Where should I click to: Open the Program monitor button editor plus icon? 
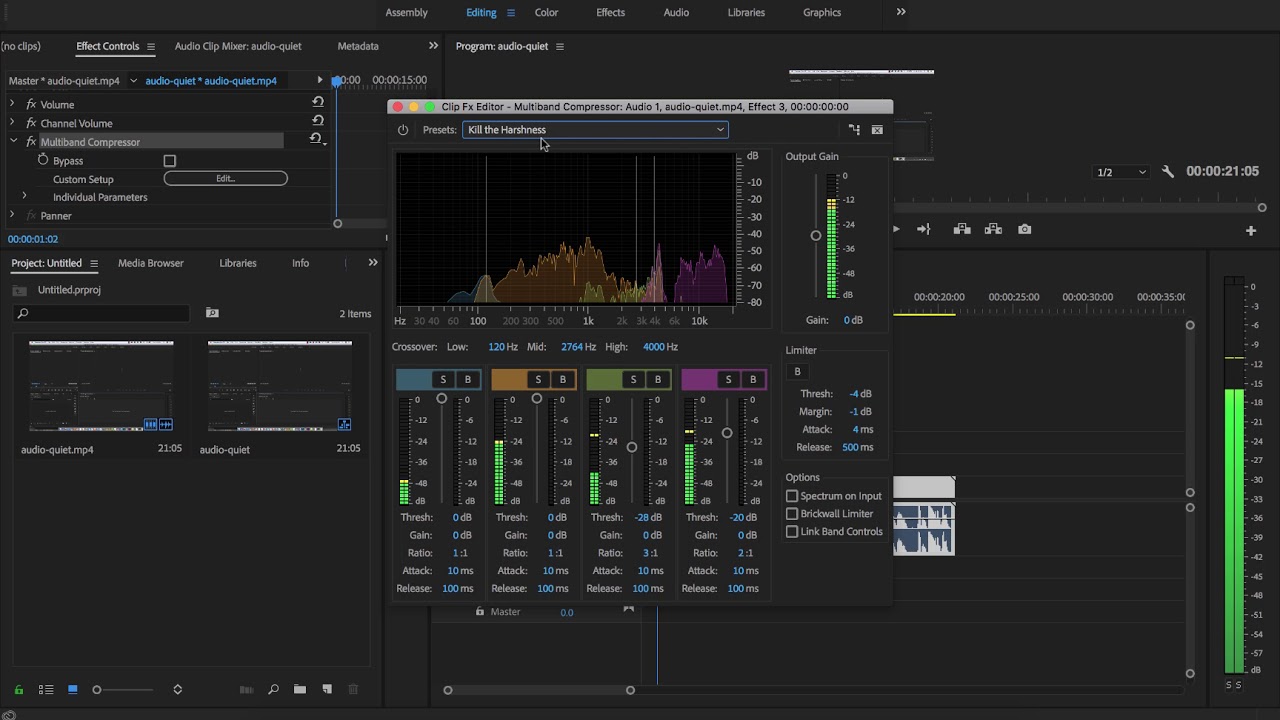tap(1250, 231)
